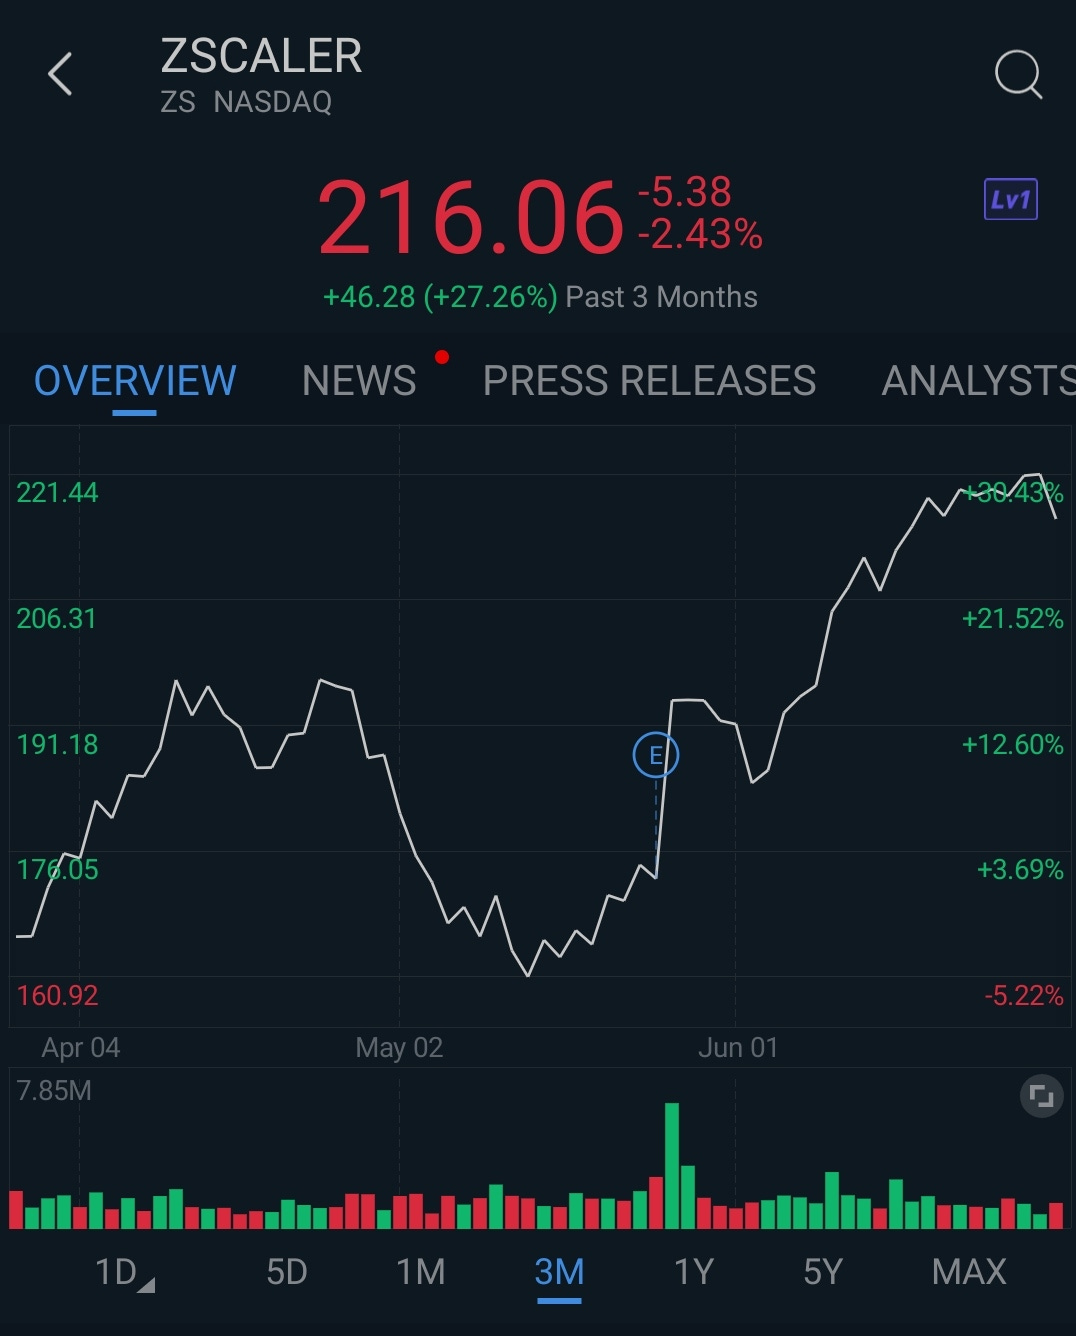Image resolution: width=1076 pixels, height=1336 pixels.
Task: Select the 1M chart range
Action: tap(421, 1272)
